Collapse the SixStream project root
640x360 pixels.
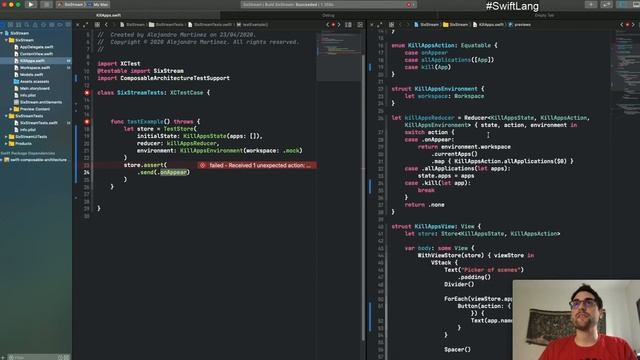[x=2, y=33]
